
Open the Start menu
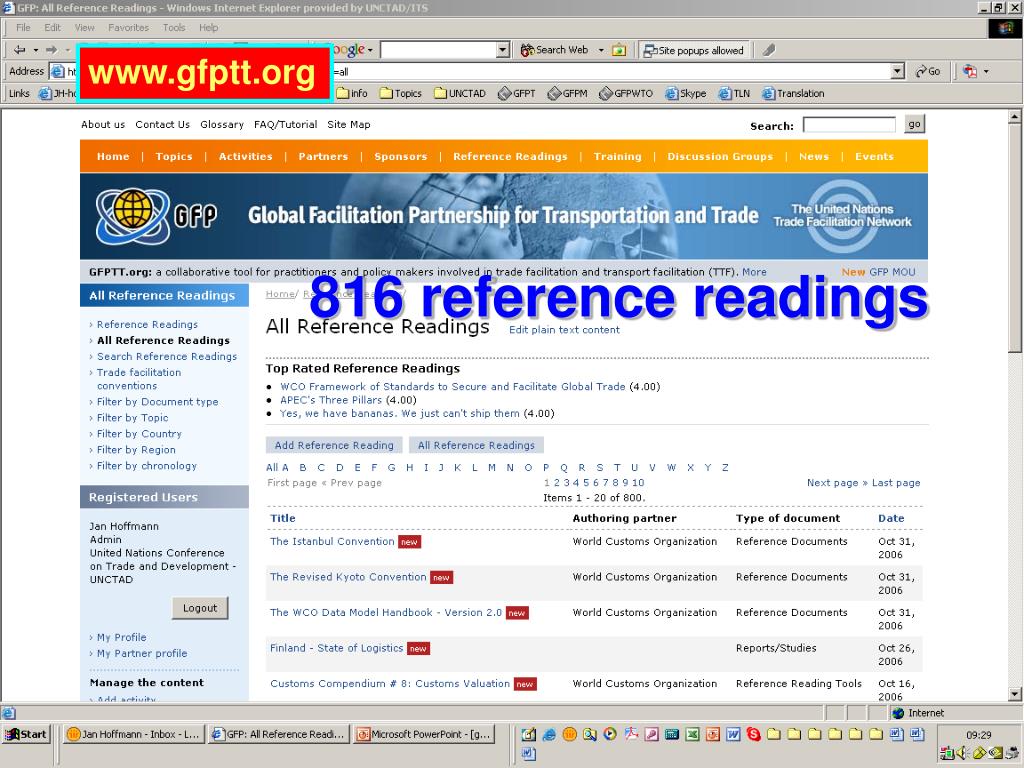pyautogui.click(x=26, y=734)
